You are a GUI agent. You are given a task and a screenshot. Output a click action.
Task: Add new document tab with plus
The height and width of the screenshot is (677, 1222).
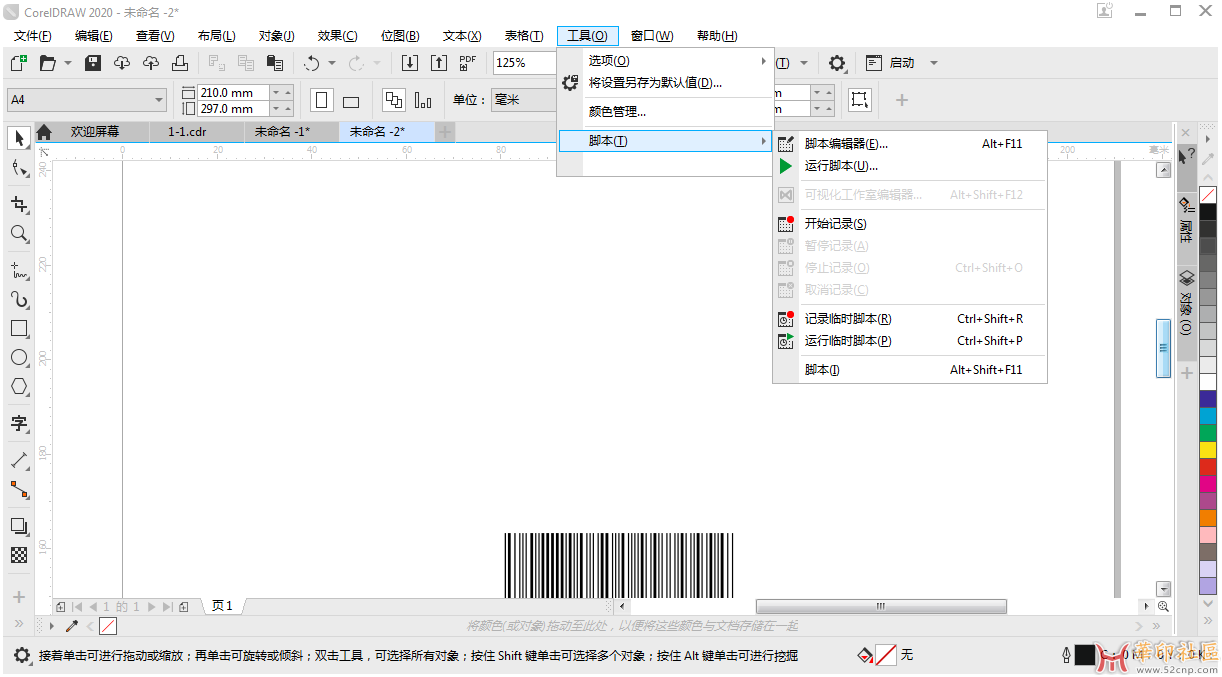tap(445, 131)
